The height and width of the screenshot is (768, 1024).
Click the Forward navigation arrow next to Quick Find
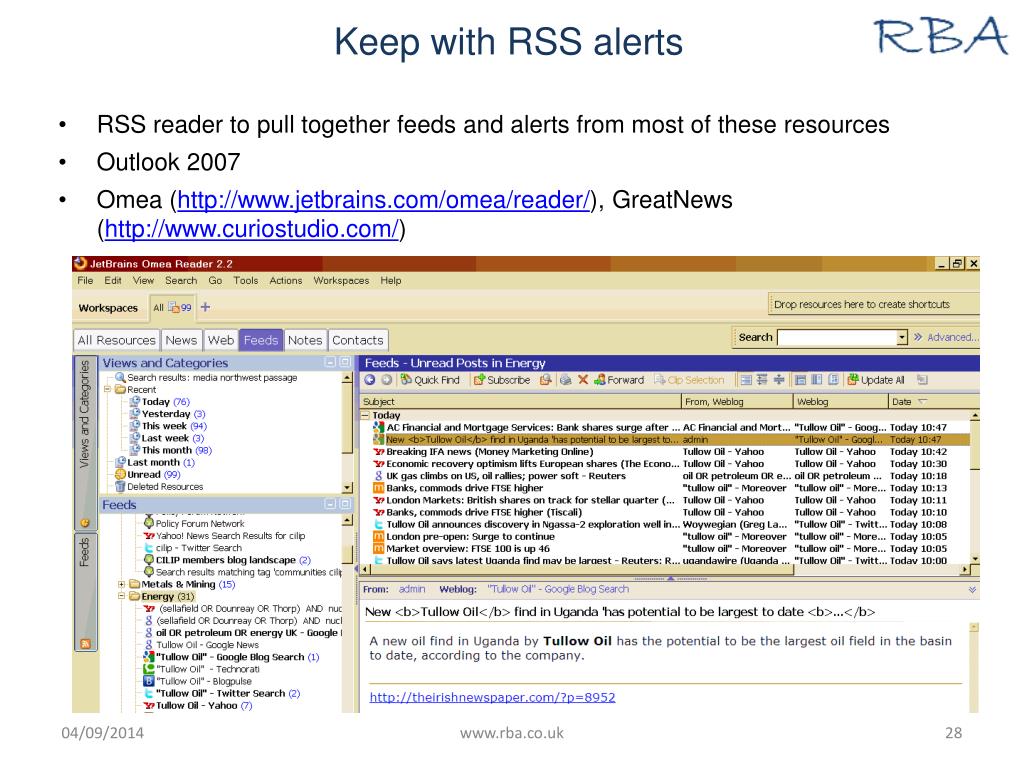click(387, 379)
